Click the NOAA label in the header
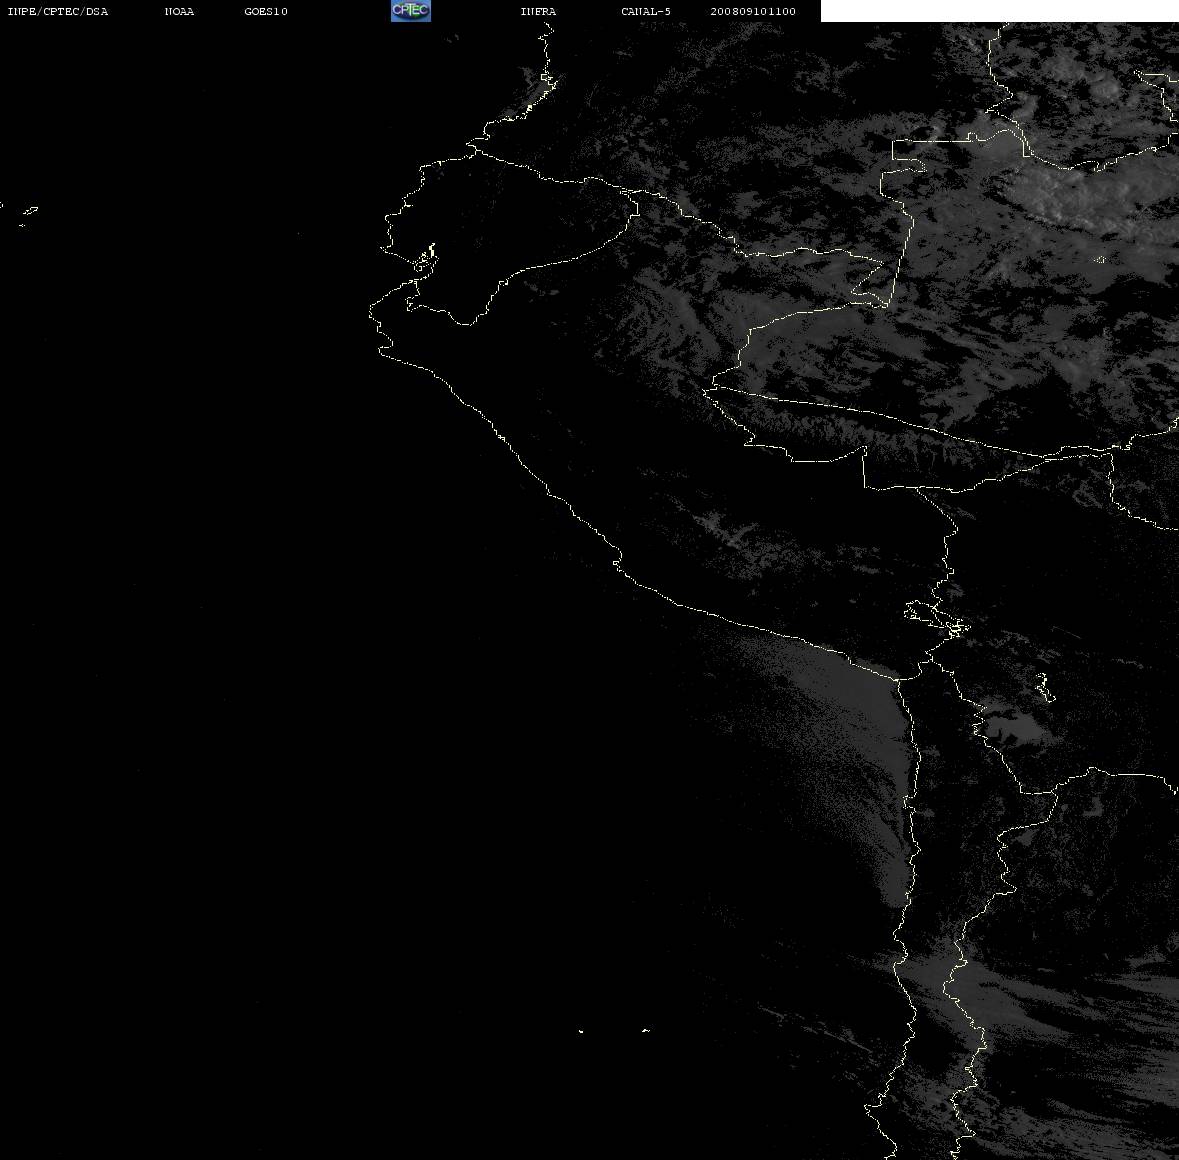 (180, 12)
